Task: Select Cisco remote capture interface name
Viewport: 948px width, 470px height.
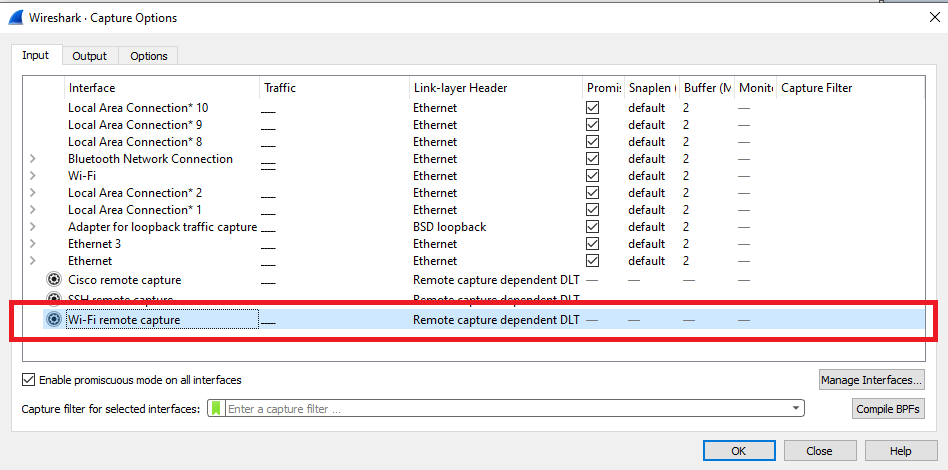Action: click(125, 279)
